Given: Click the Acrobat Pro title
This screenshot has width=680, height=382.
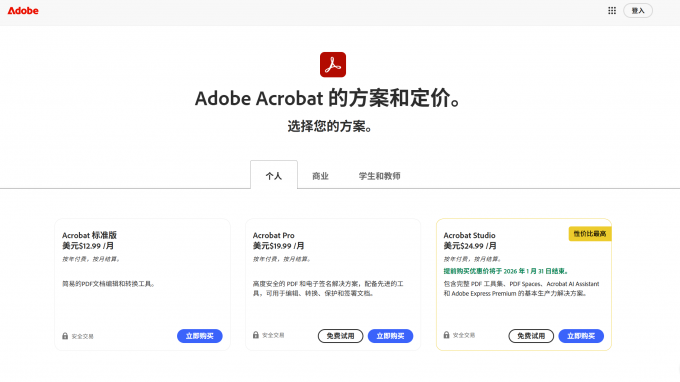Looking at the screenshot, I should [274, 235].
